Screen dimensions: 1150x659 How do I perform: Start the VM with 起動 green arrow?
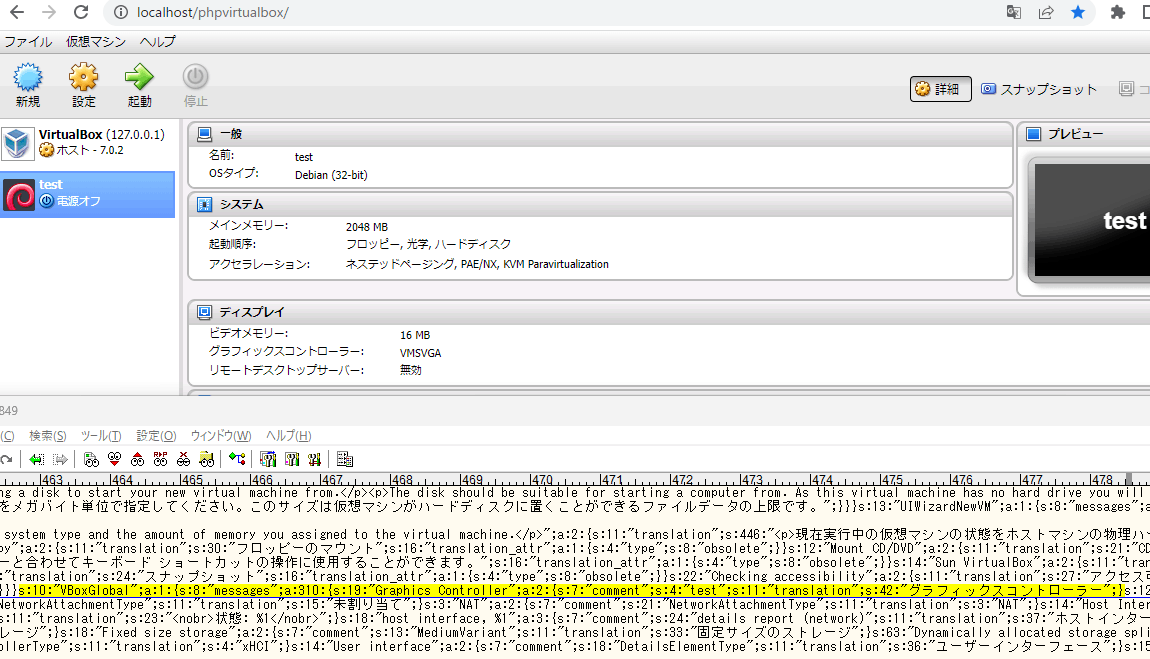point(139,77)
